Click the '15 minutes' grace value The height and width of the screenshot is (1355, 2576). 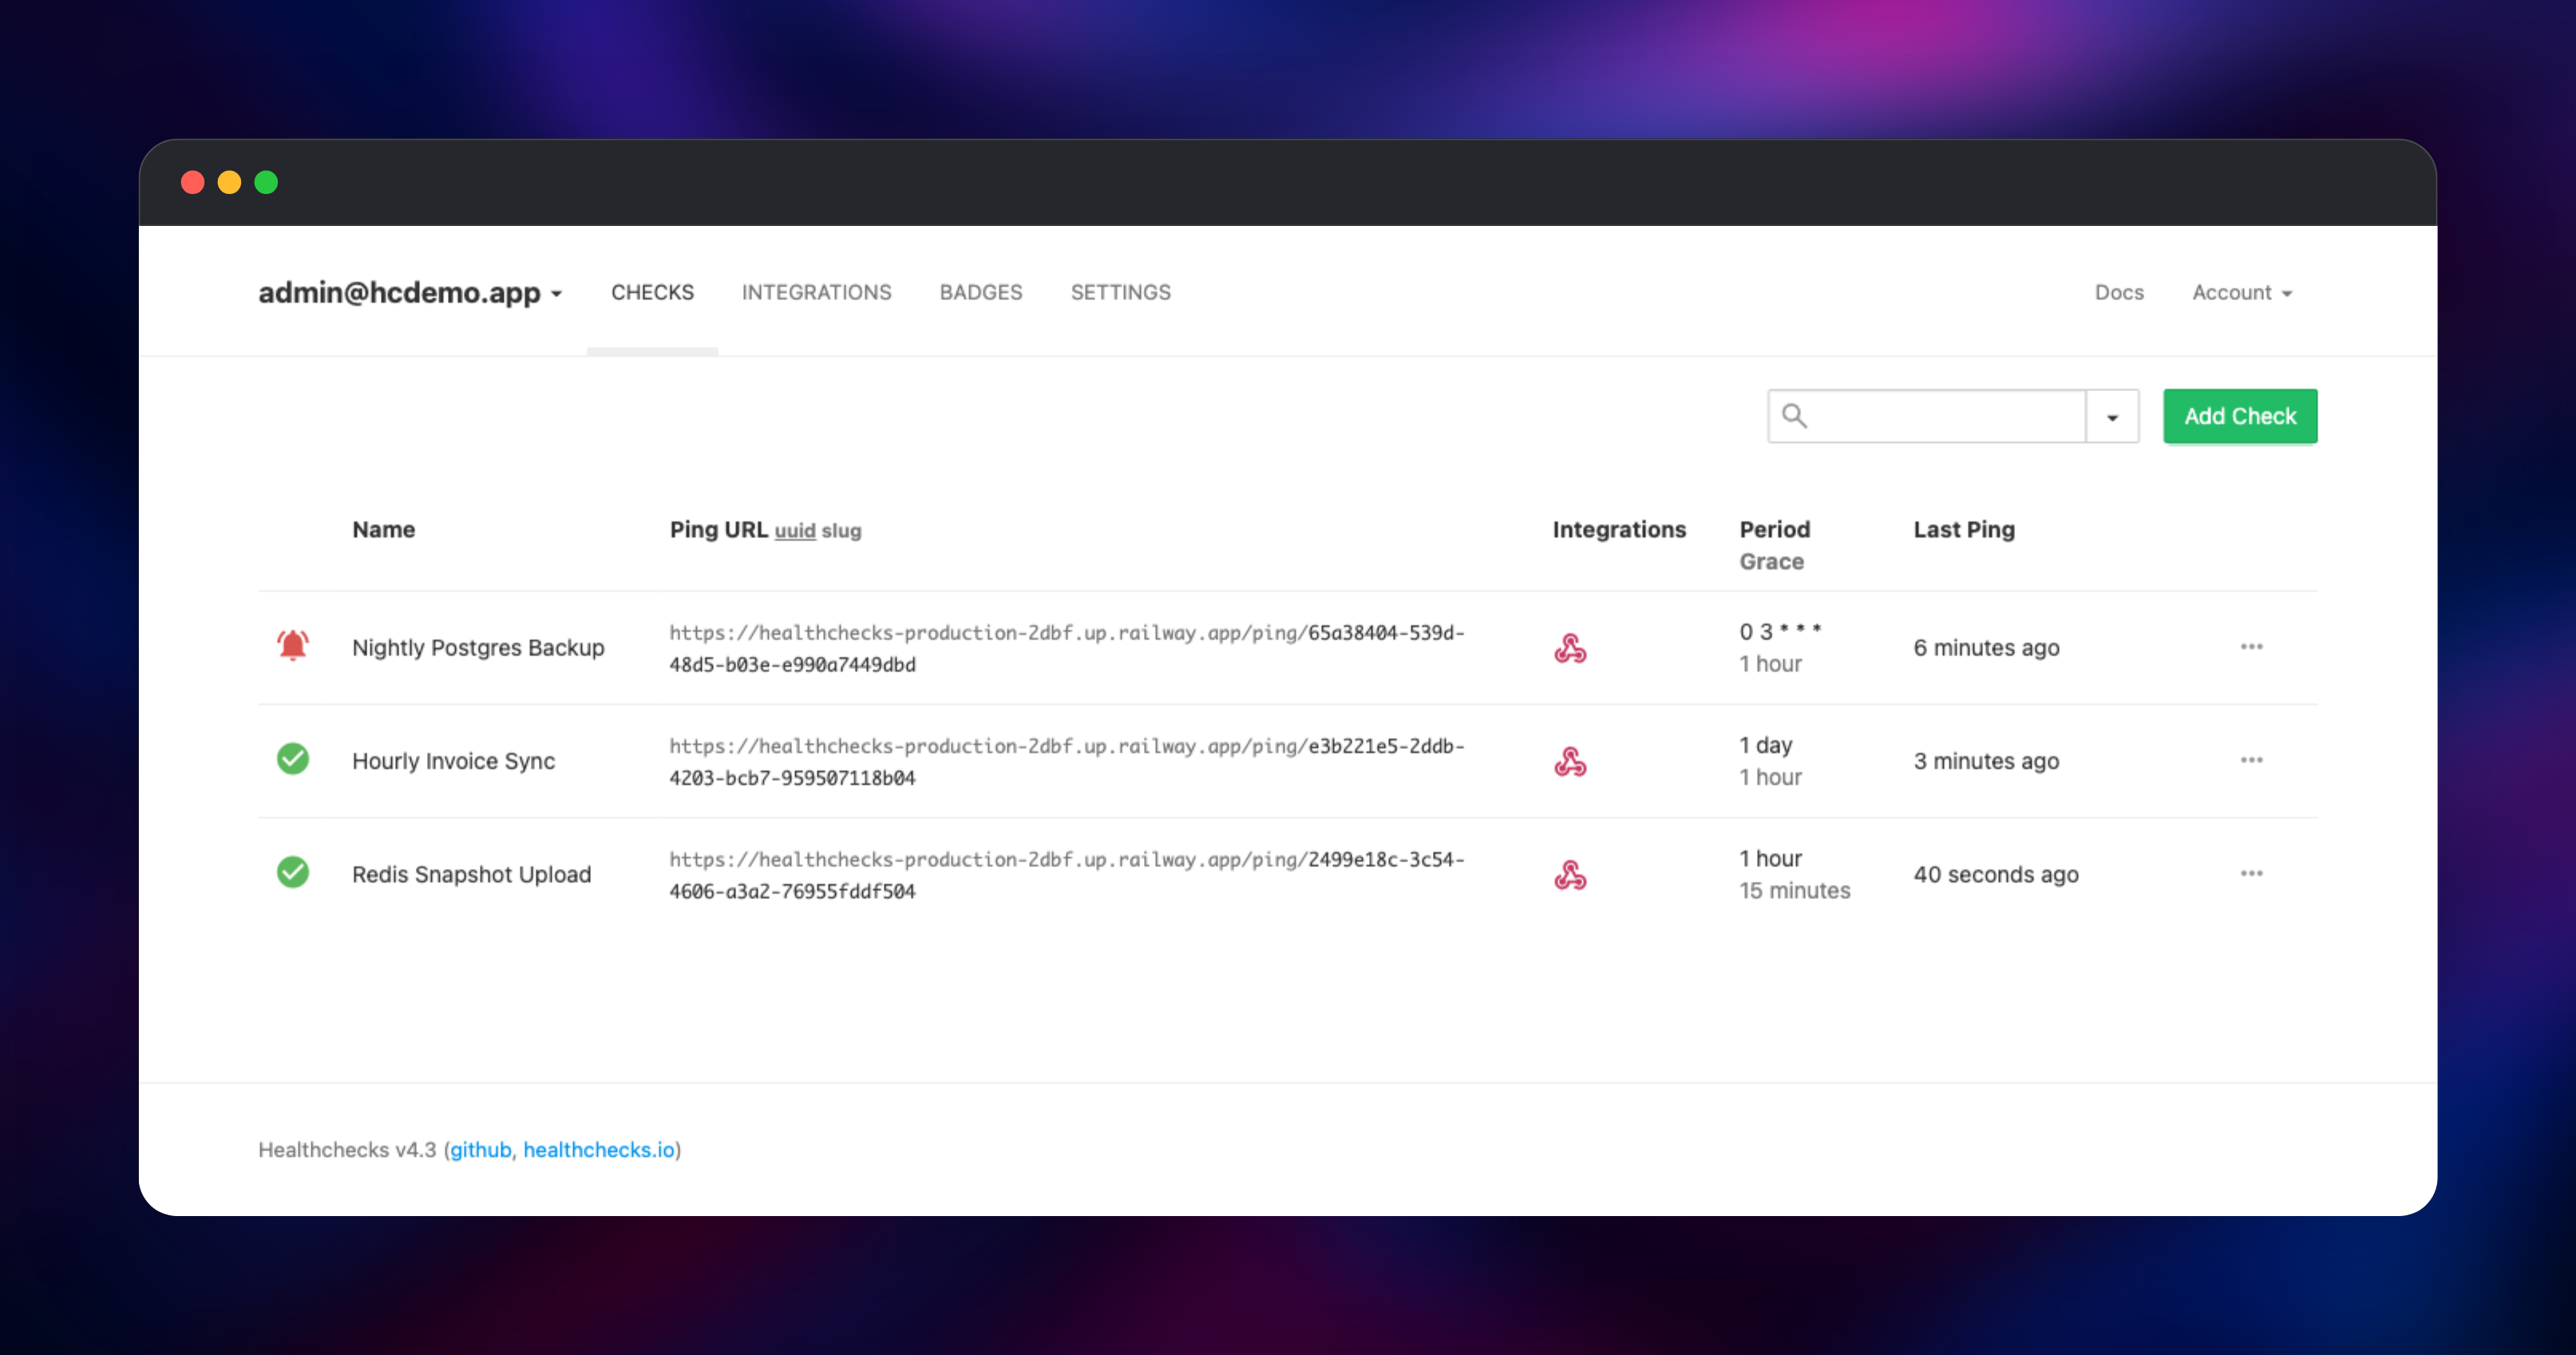(1794, 890)
